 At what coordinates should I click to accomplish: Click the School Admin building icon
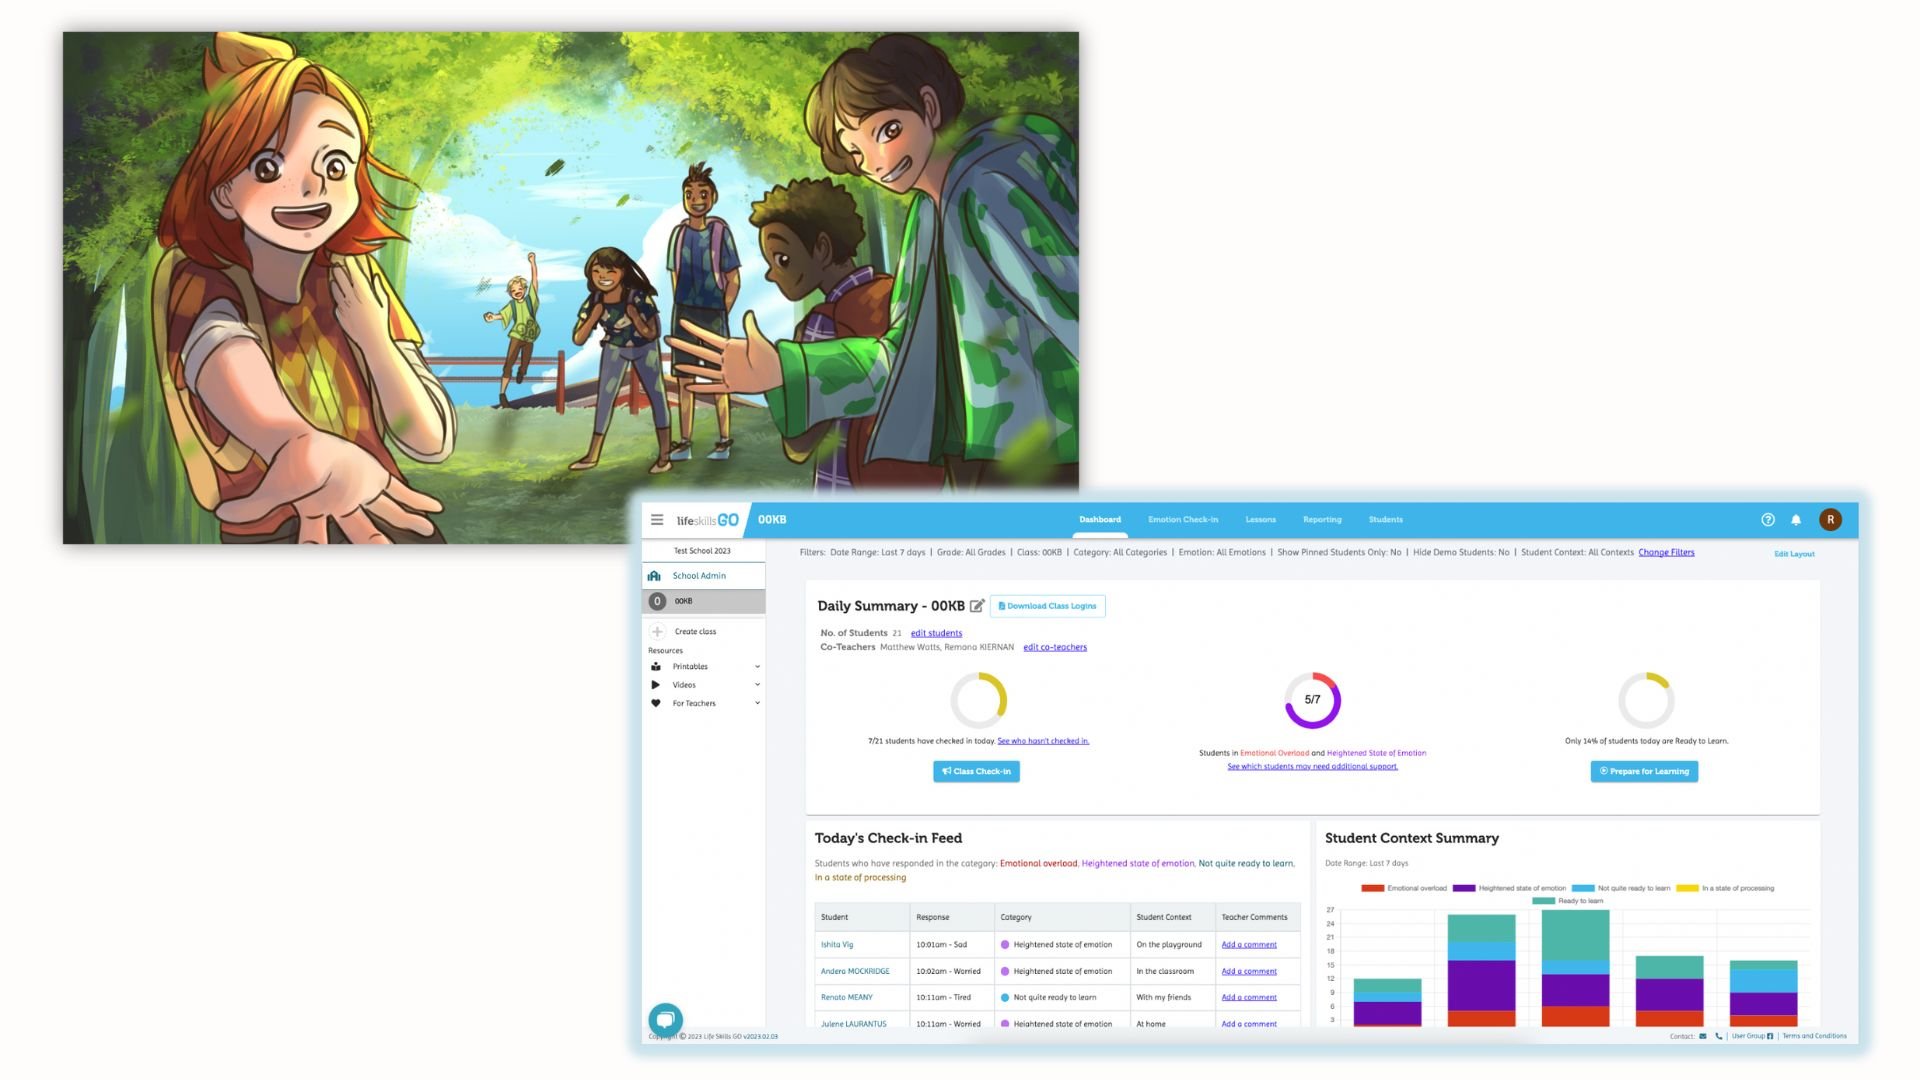pos(655,576)
